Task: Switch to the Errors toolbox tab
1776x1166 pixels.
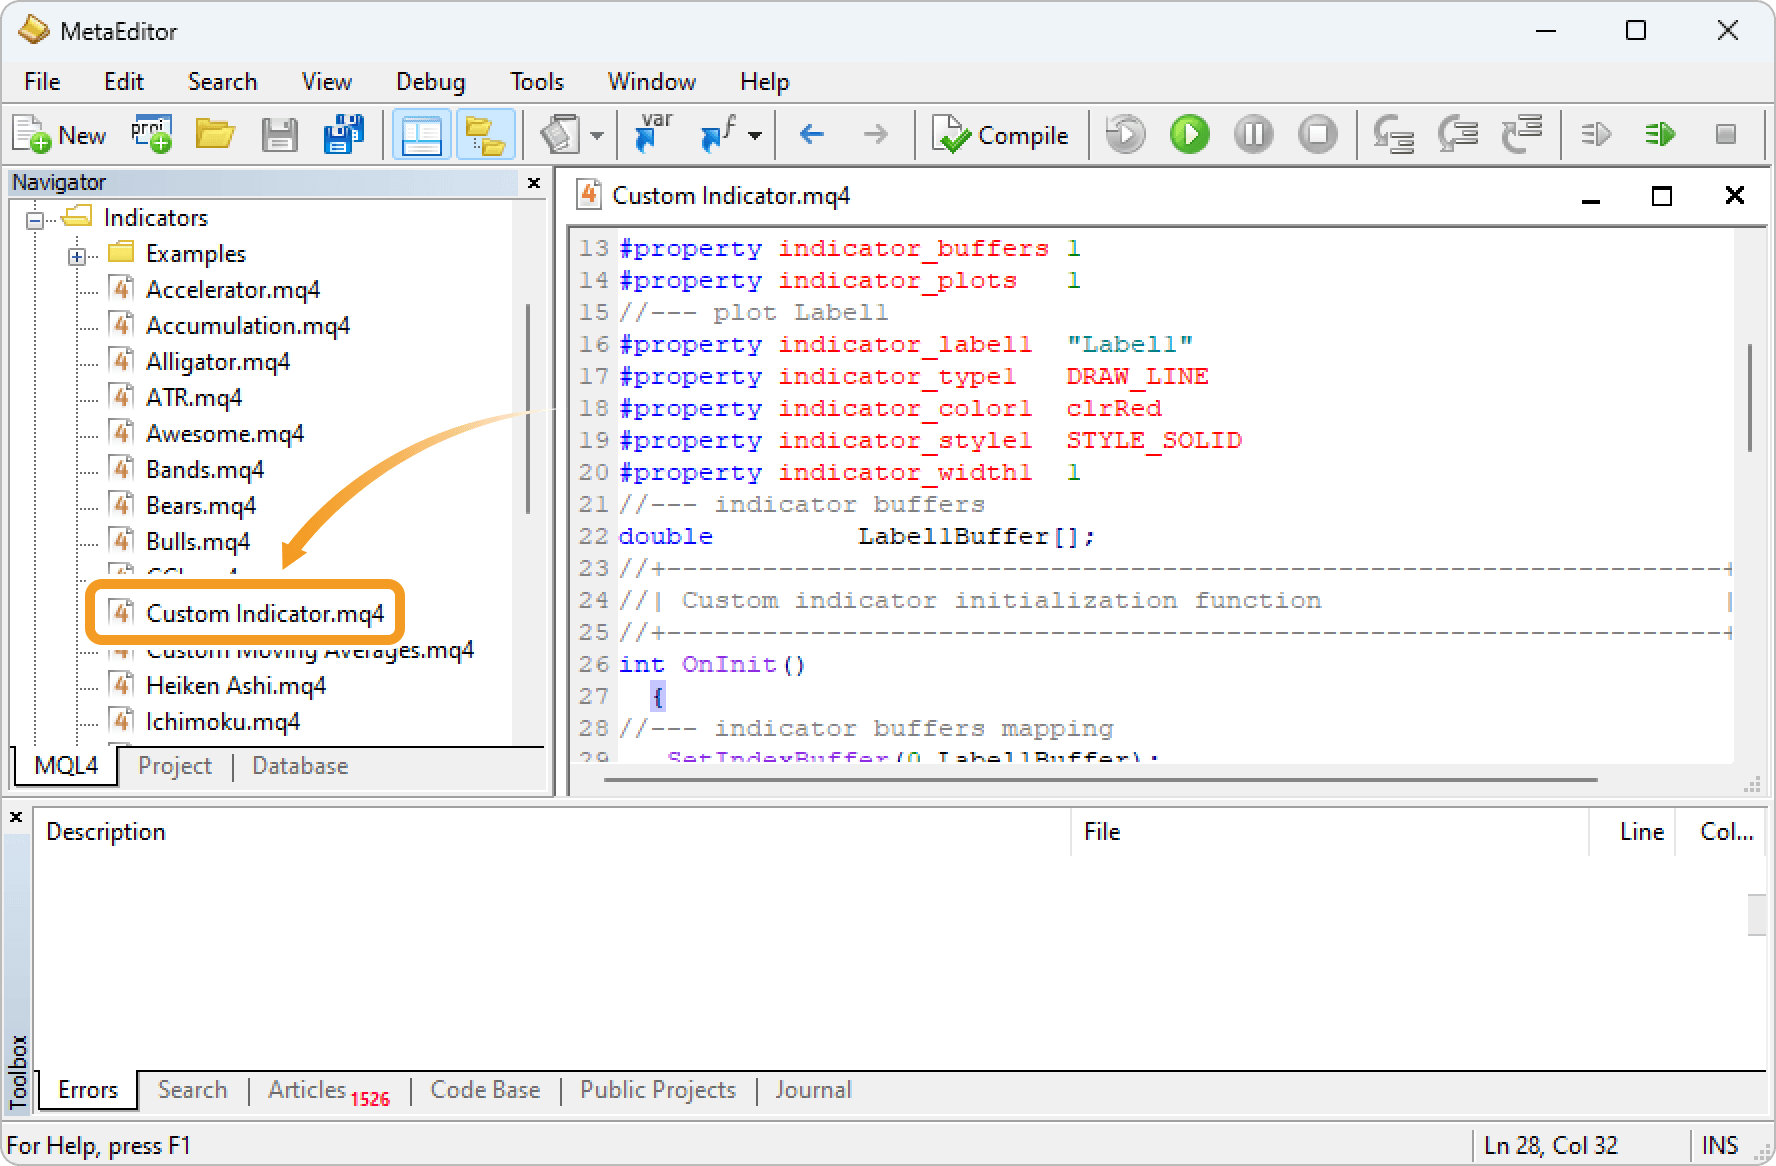Action: pos(88,1090)
